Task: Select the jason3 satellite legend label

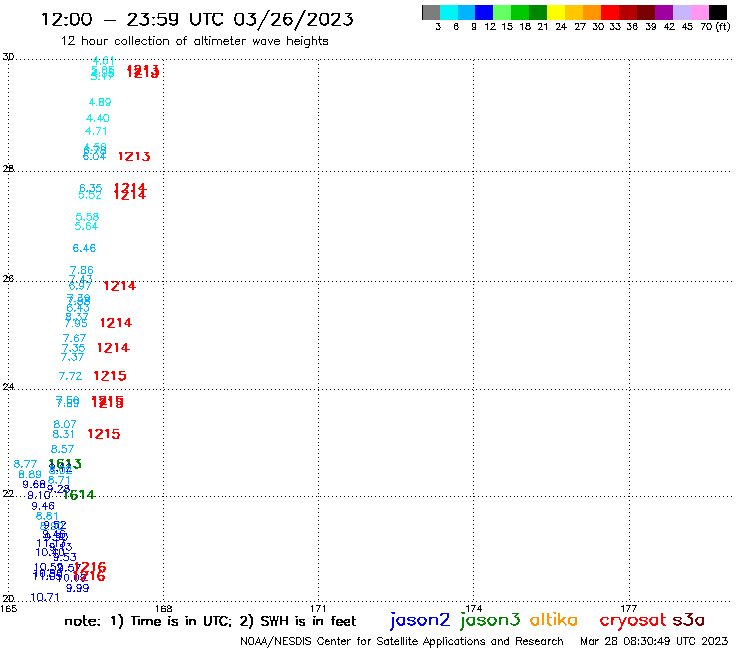Action: click(x=490, y=620)
